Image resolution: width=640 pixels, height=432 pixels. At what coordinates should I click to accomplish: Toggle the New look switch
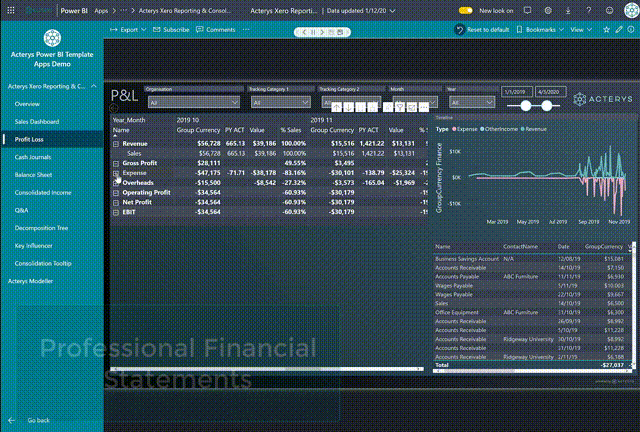point(466,11)
